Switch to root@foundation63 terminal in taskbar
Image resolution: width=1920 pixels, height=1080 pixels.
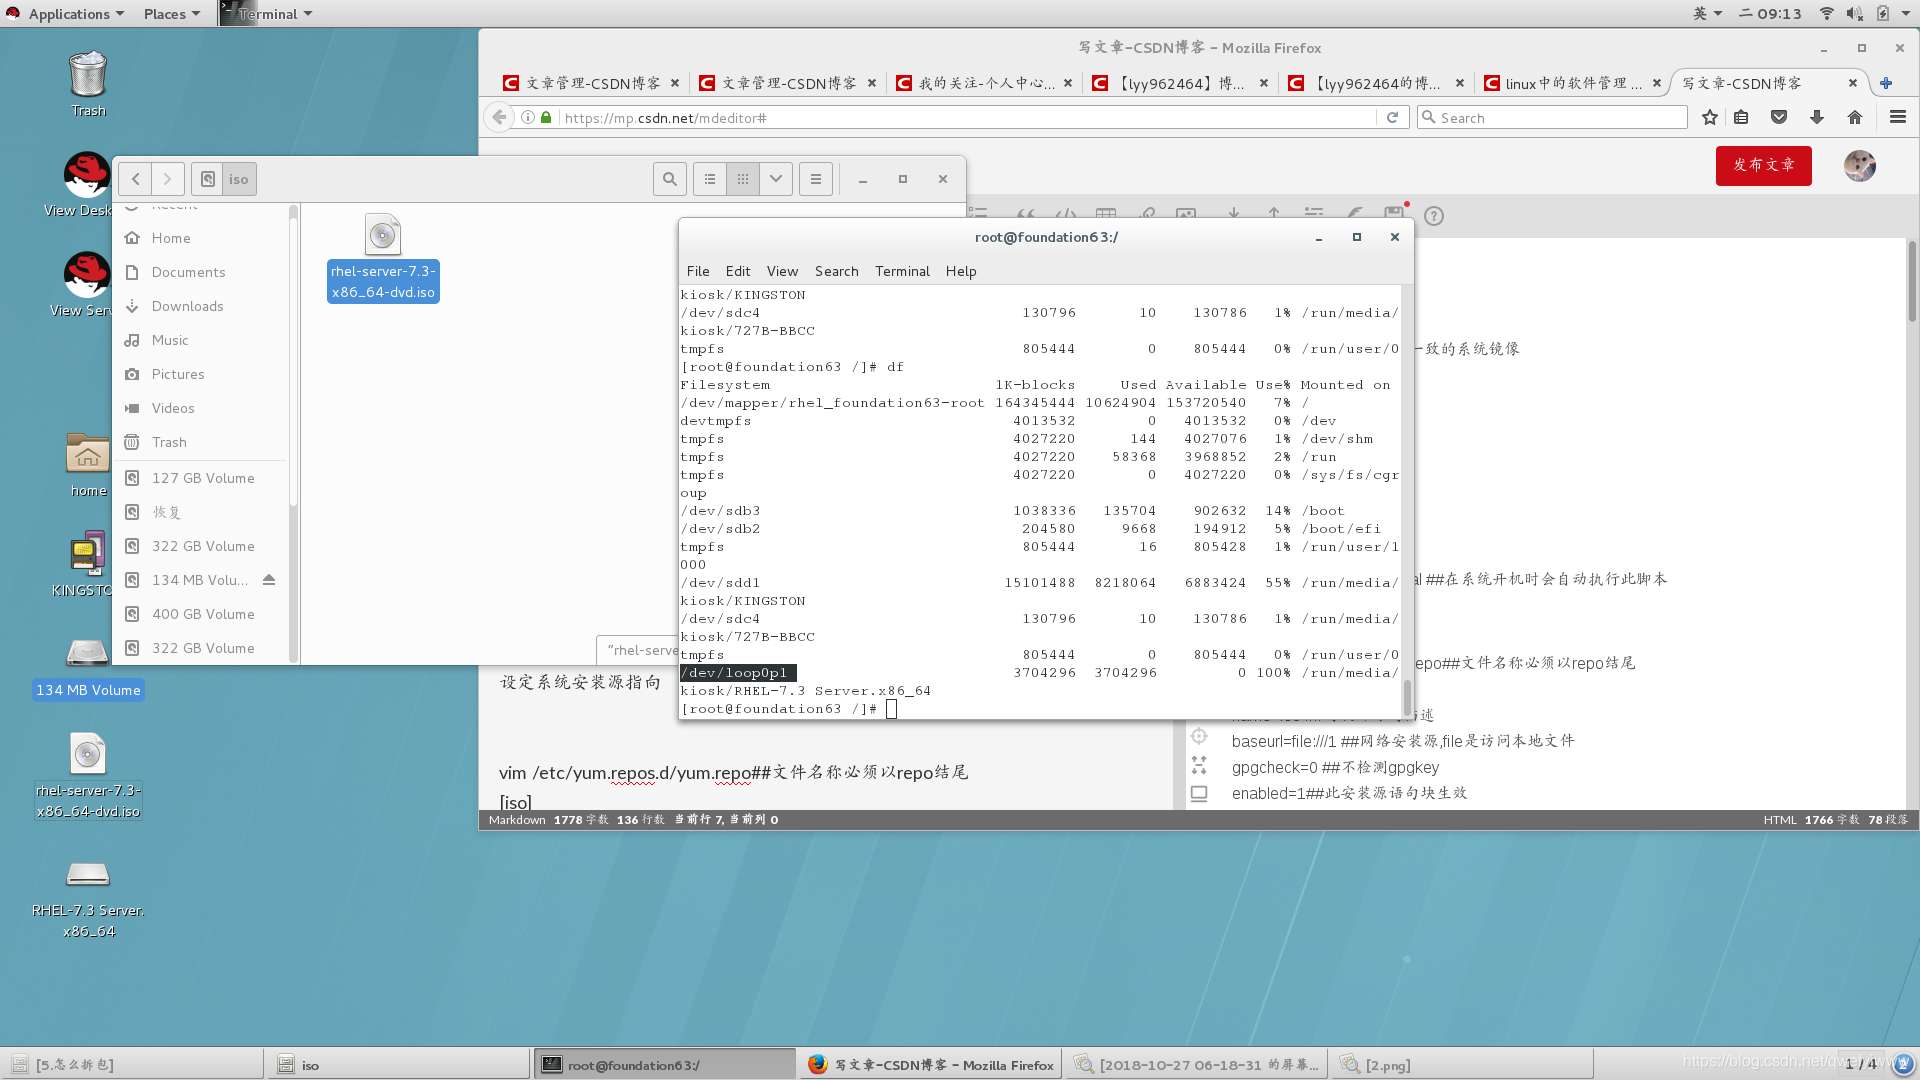(x=664, y=1065)
